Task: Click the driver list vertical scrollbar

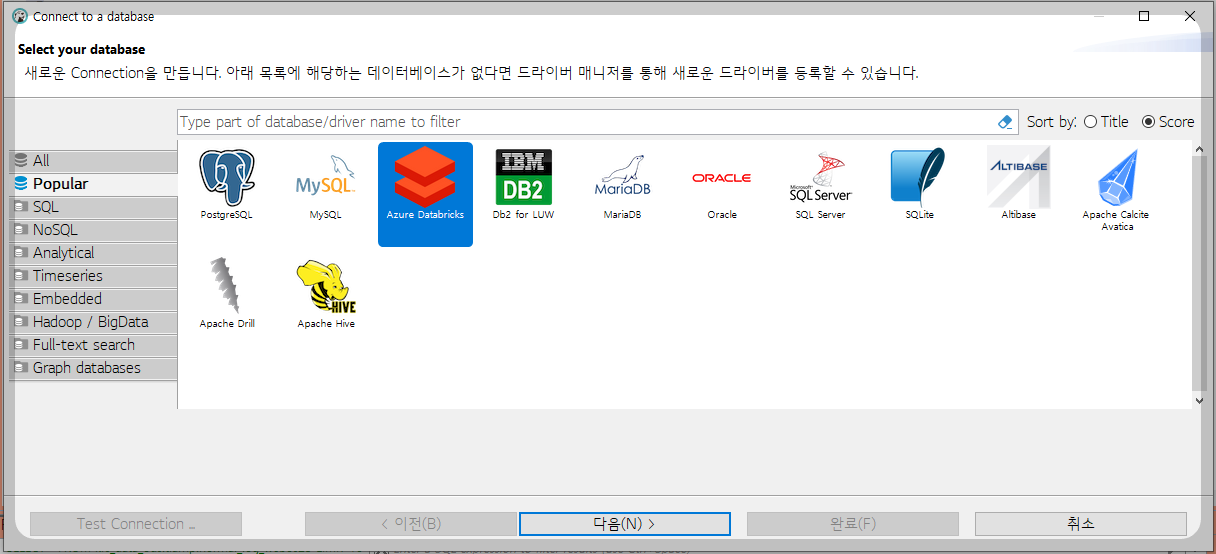Action: (x=1200, y=274)
